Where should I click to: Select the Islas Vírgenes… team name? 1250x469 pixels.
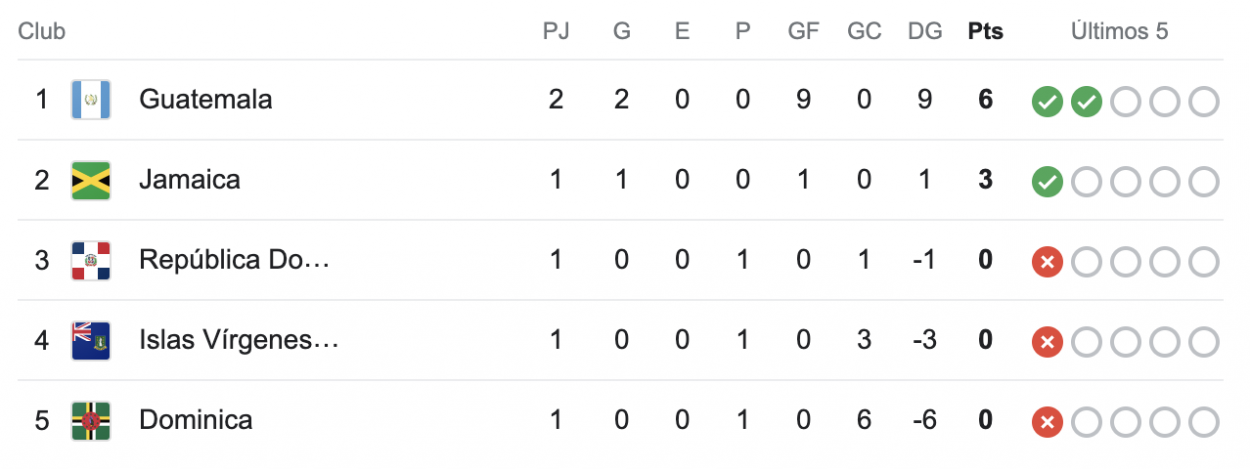coord(239,339)
